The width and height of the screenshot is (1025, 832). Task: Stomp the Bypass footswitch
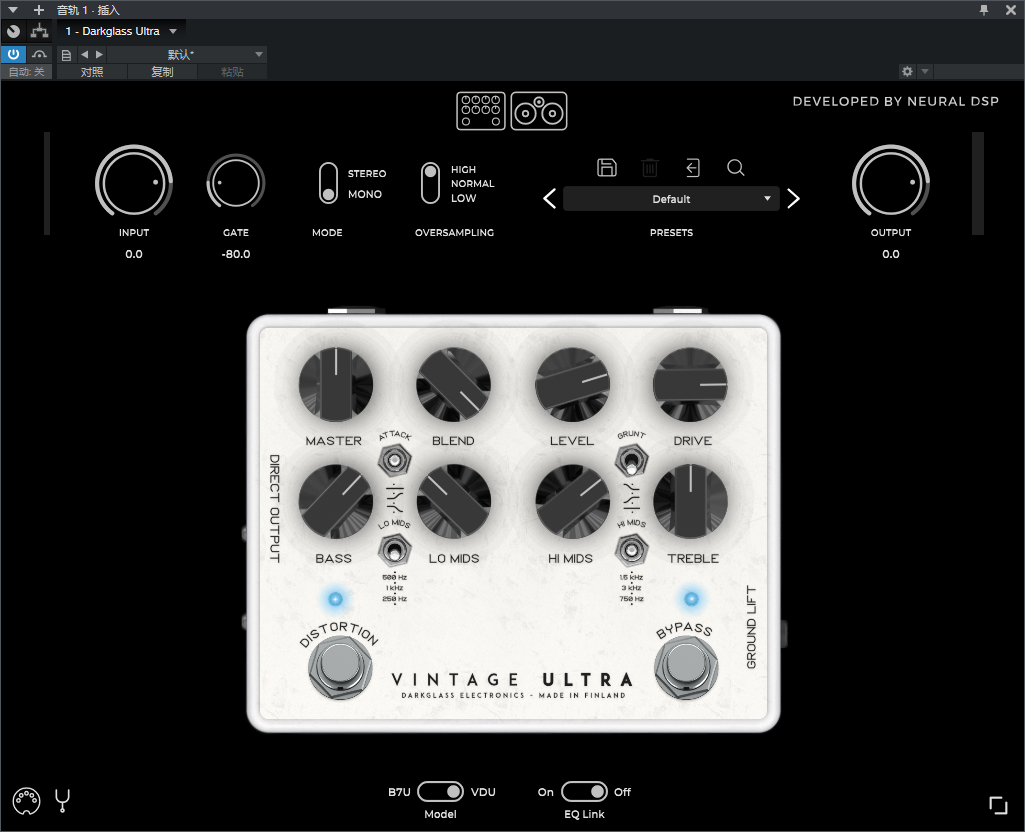tap(686, 667)
